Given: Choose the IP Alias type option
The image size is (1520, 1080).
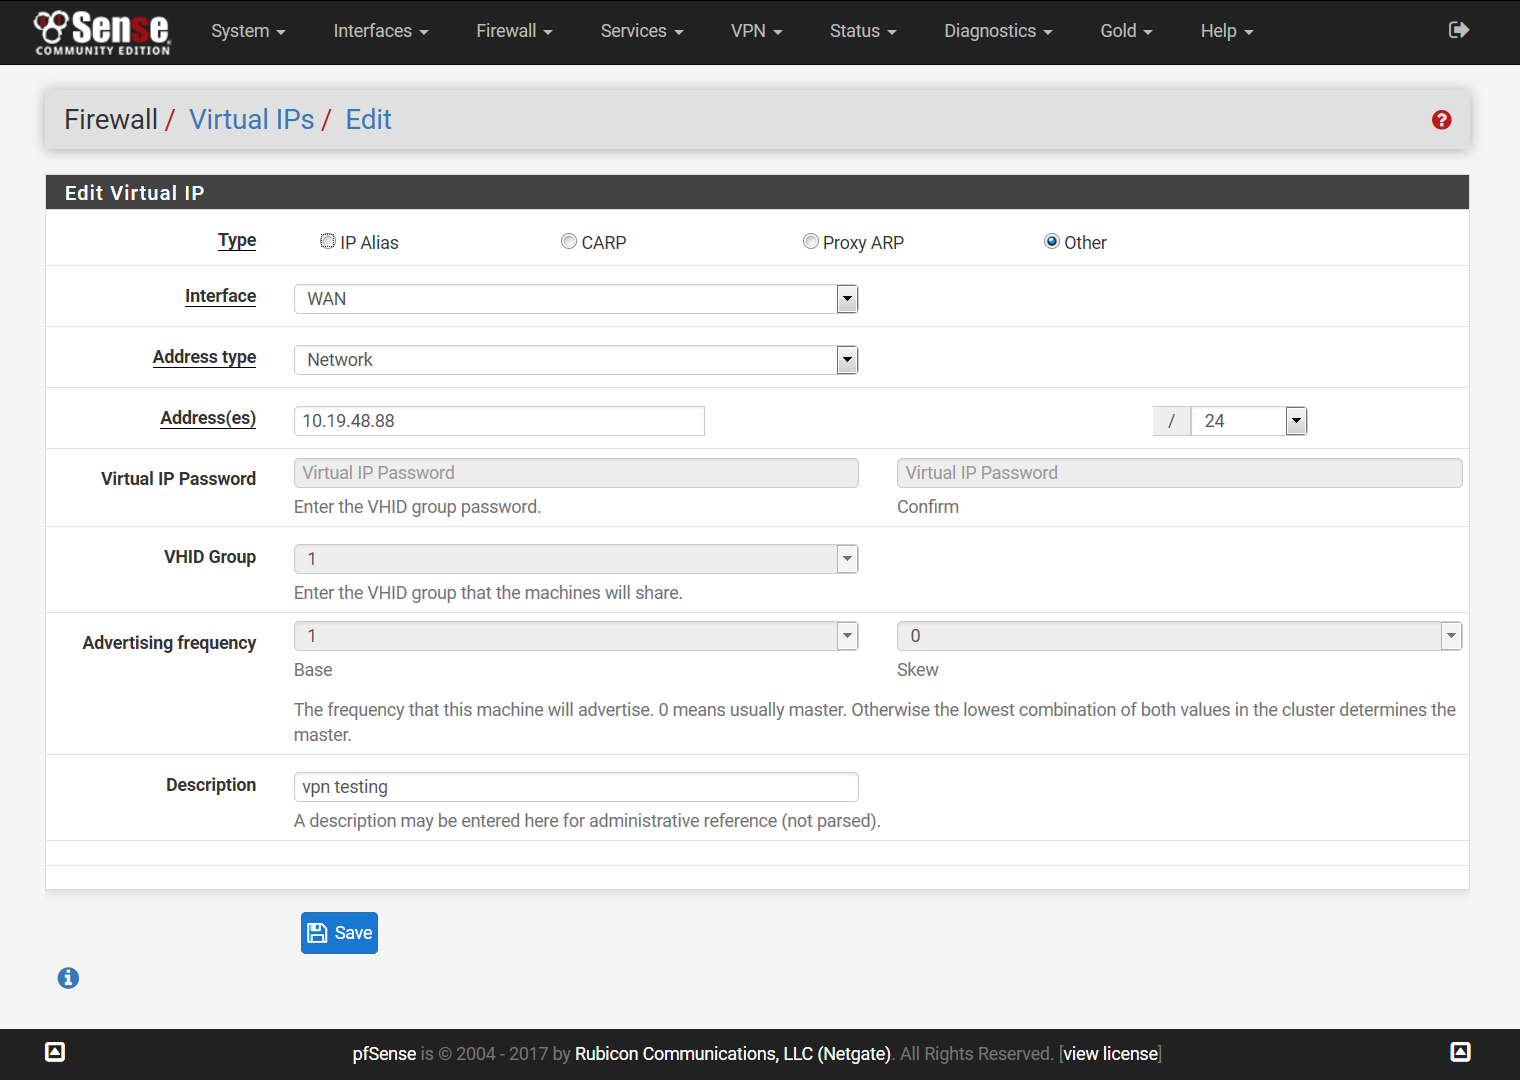Looking at the screenshot, I should [327, 241].
